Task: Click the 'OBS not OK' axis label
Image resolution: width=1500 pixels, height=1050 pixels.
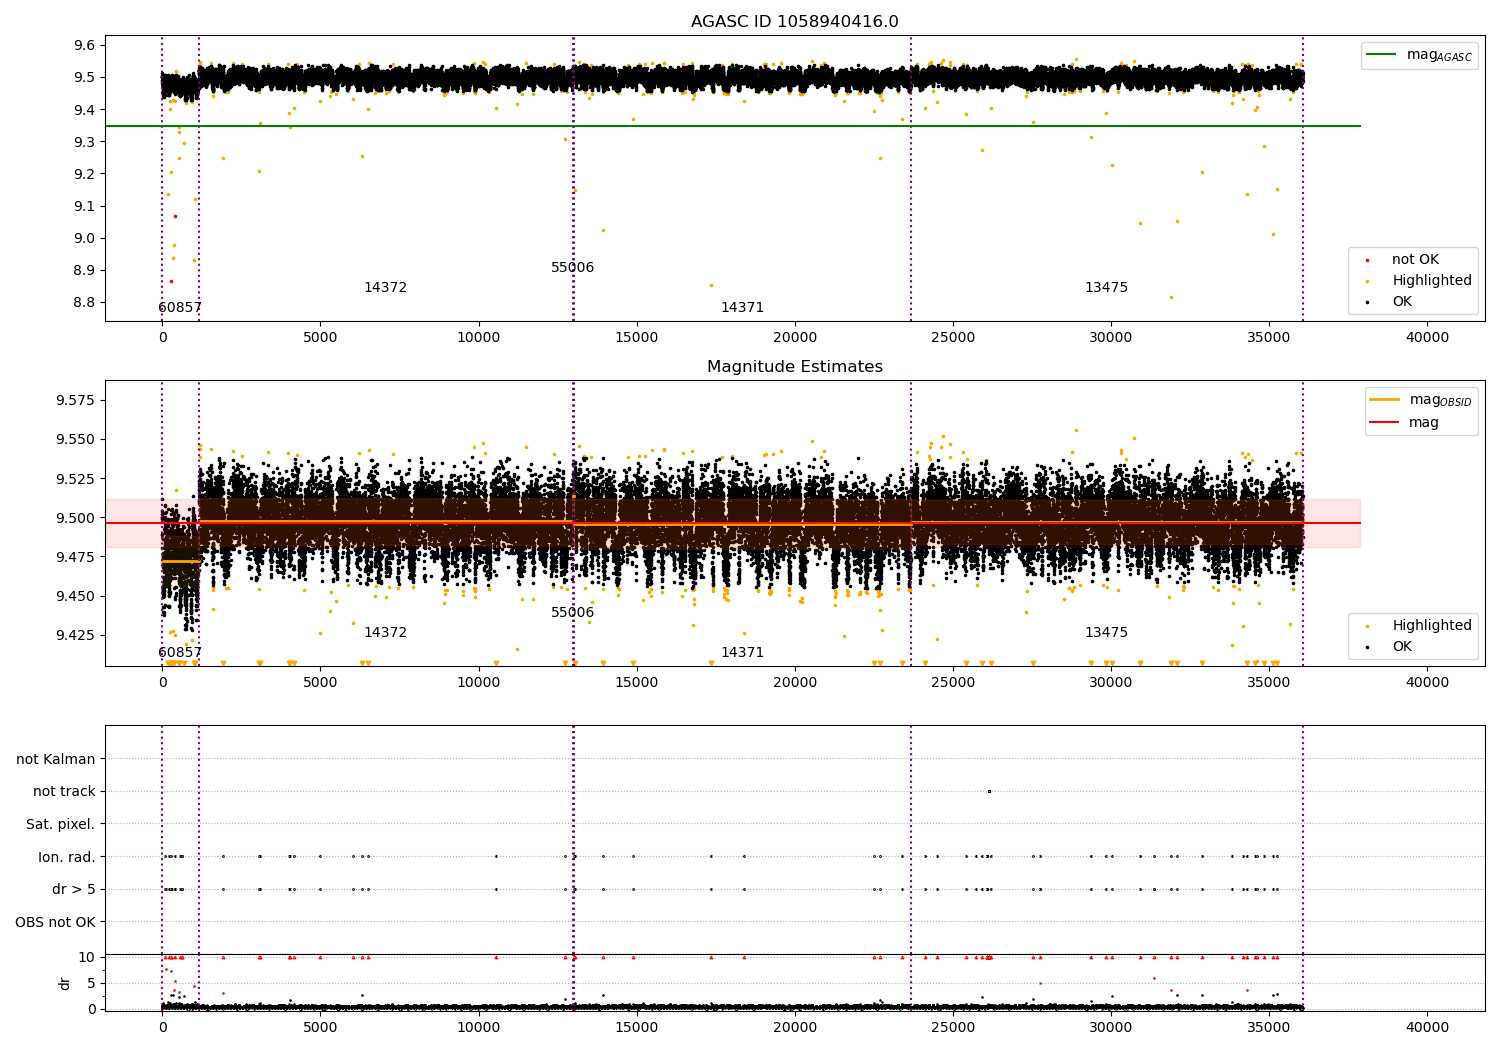Action: click(56, 922)
